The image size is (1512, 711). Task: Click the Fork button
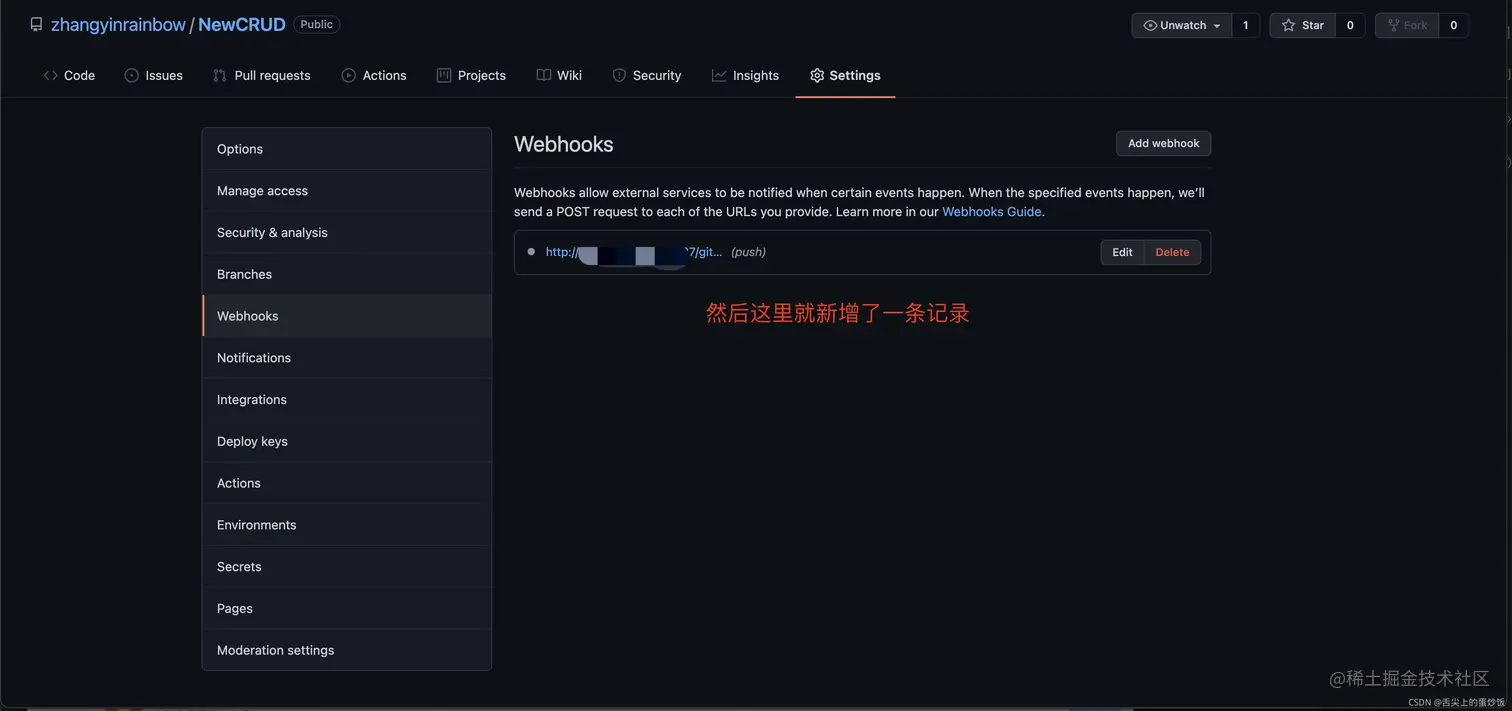click(1407, 25)
